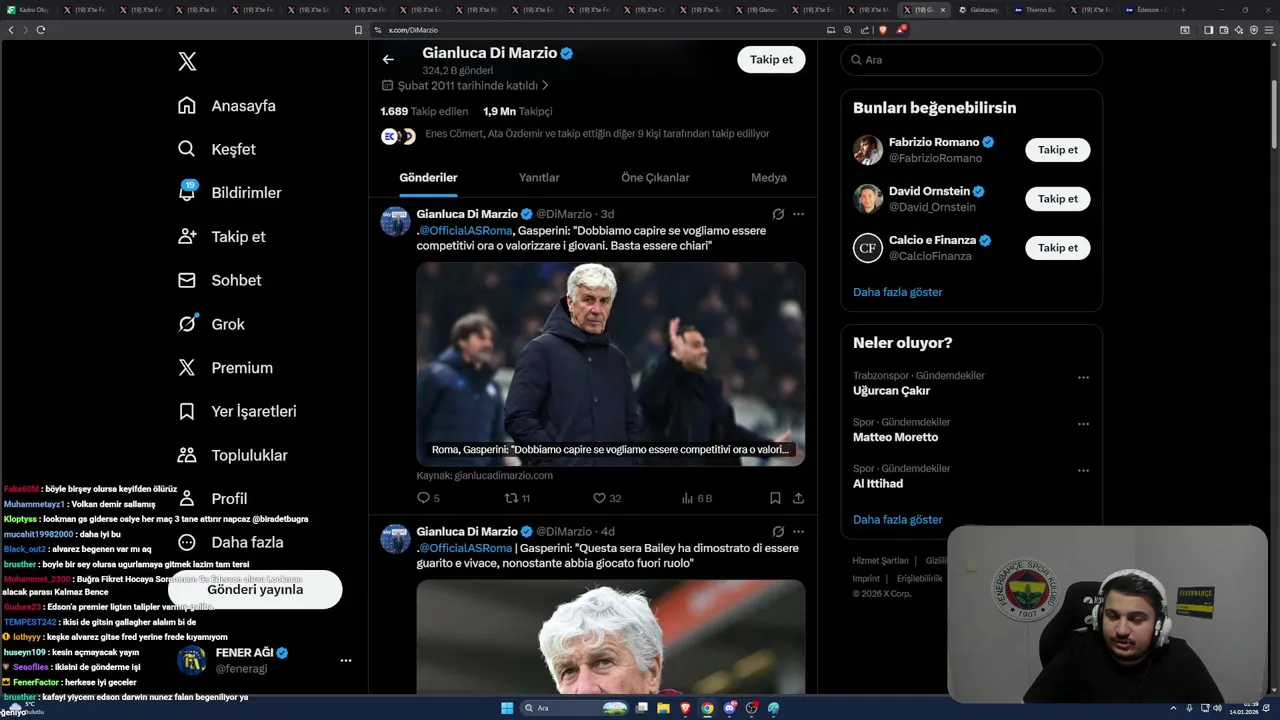Open more options for Al Ittihad trend

pos(1083,471)
